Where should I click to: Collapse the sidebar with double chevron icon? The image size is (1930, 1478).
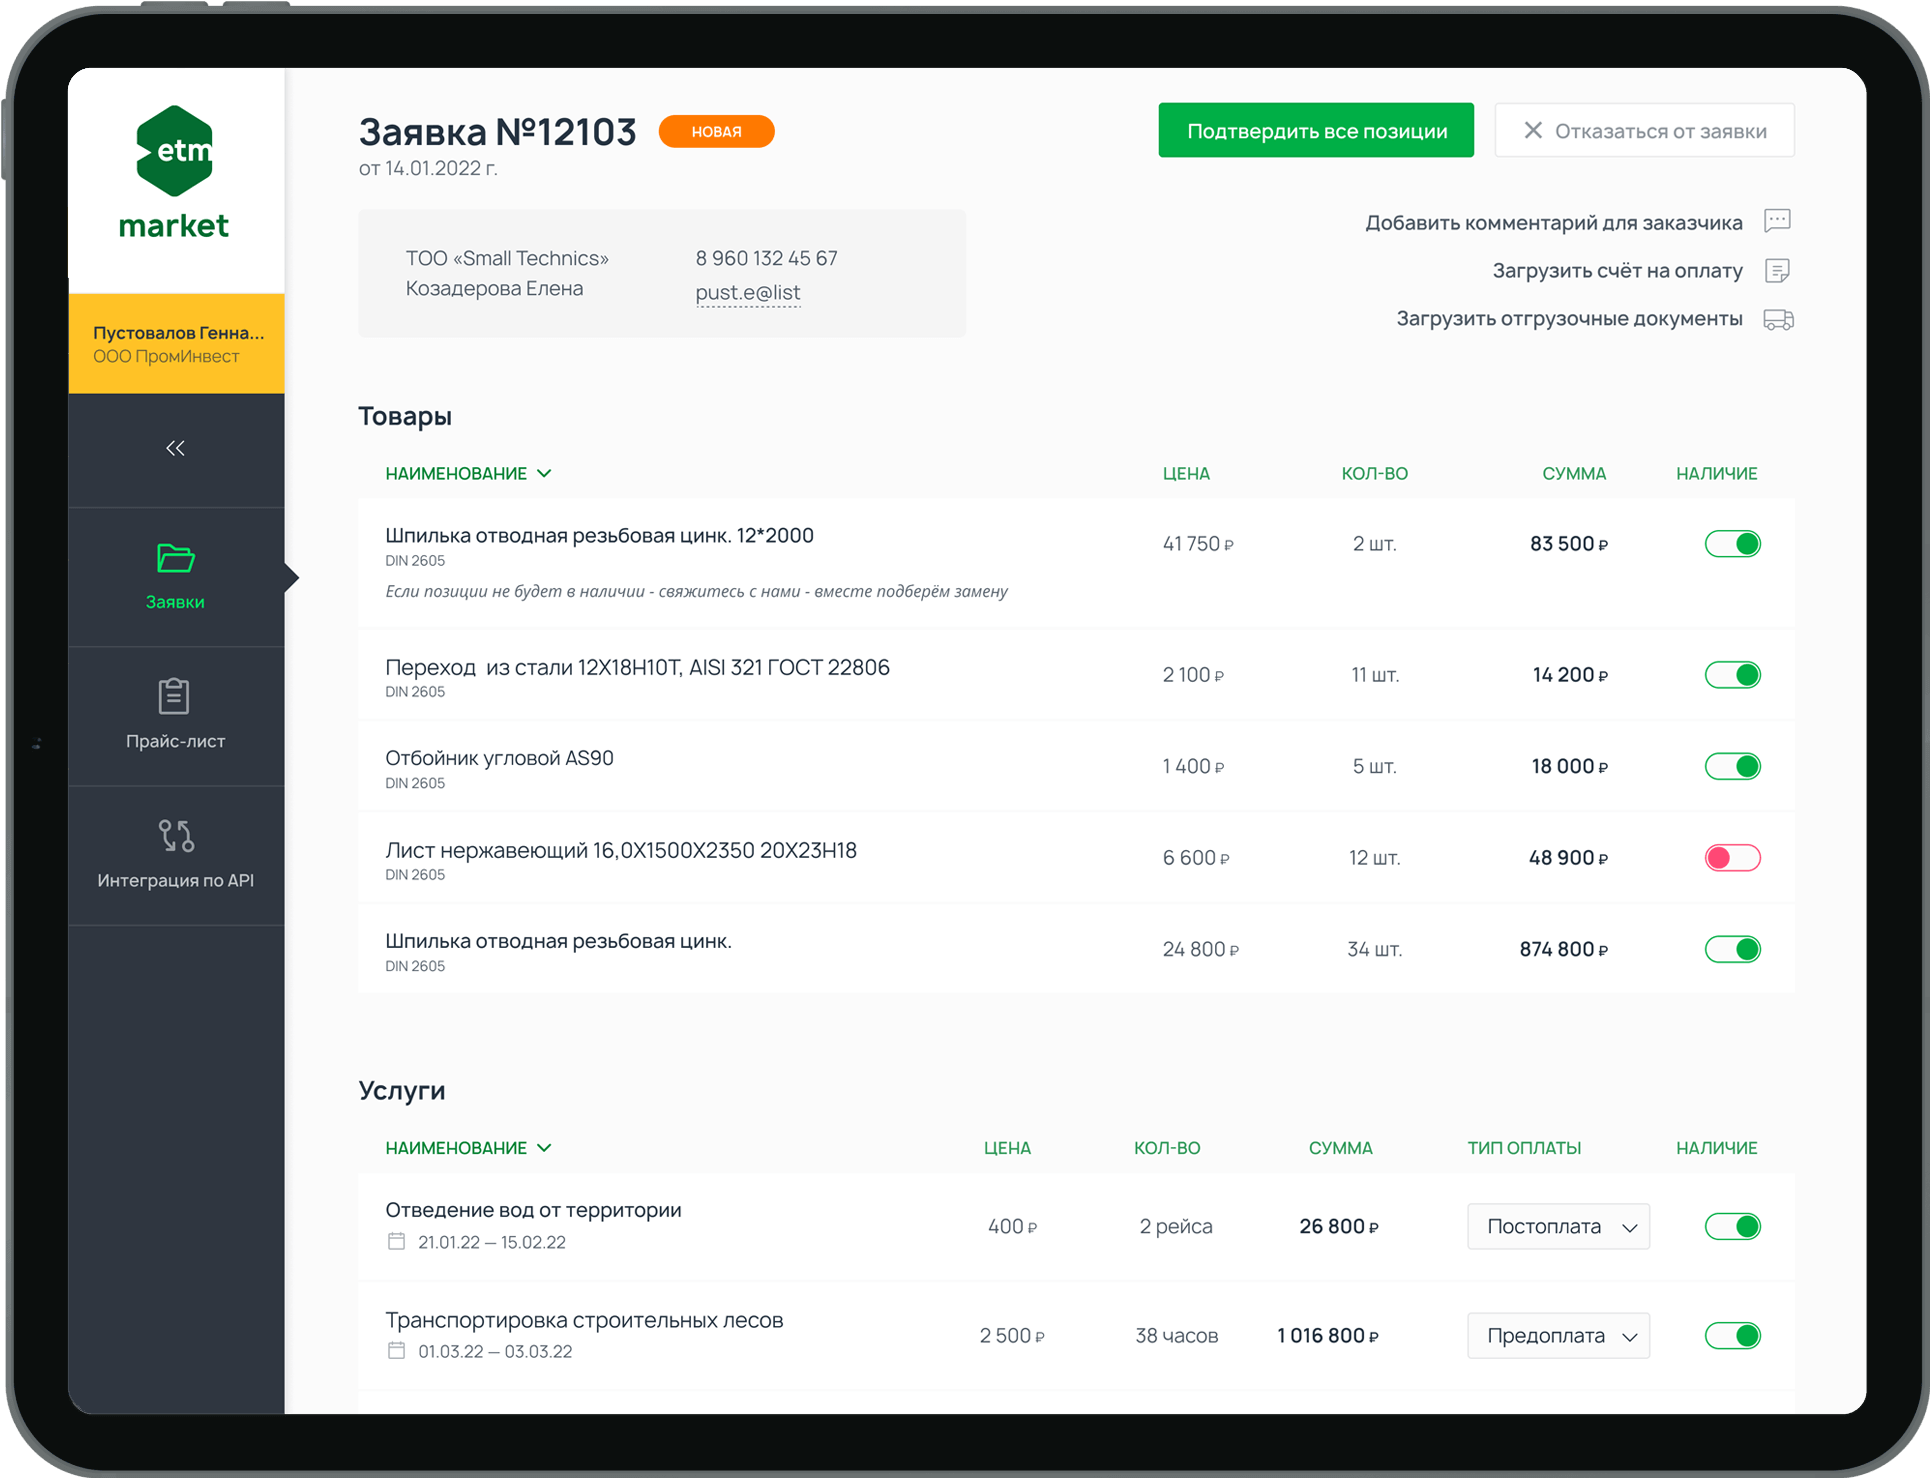click(x=175, y=448)
